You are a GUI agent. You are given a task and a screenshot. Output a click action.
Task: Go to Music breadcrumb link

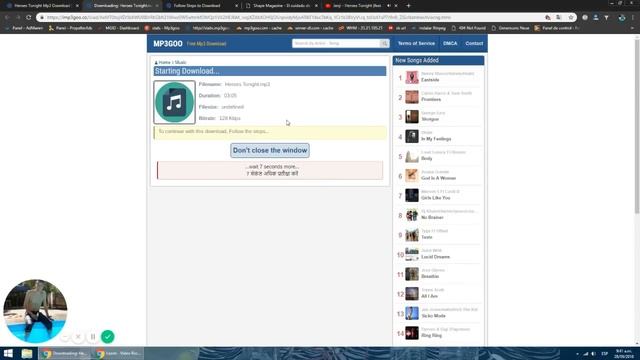tap(180, 62)
